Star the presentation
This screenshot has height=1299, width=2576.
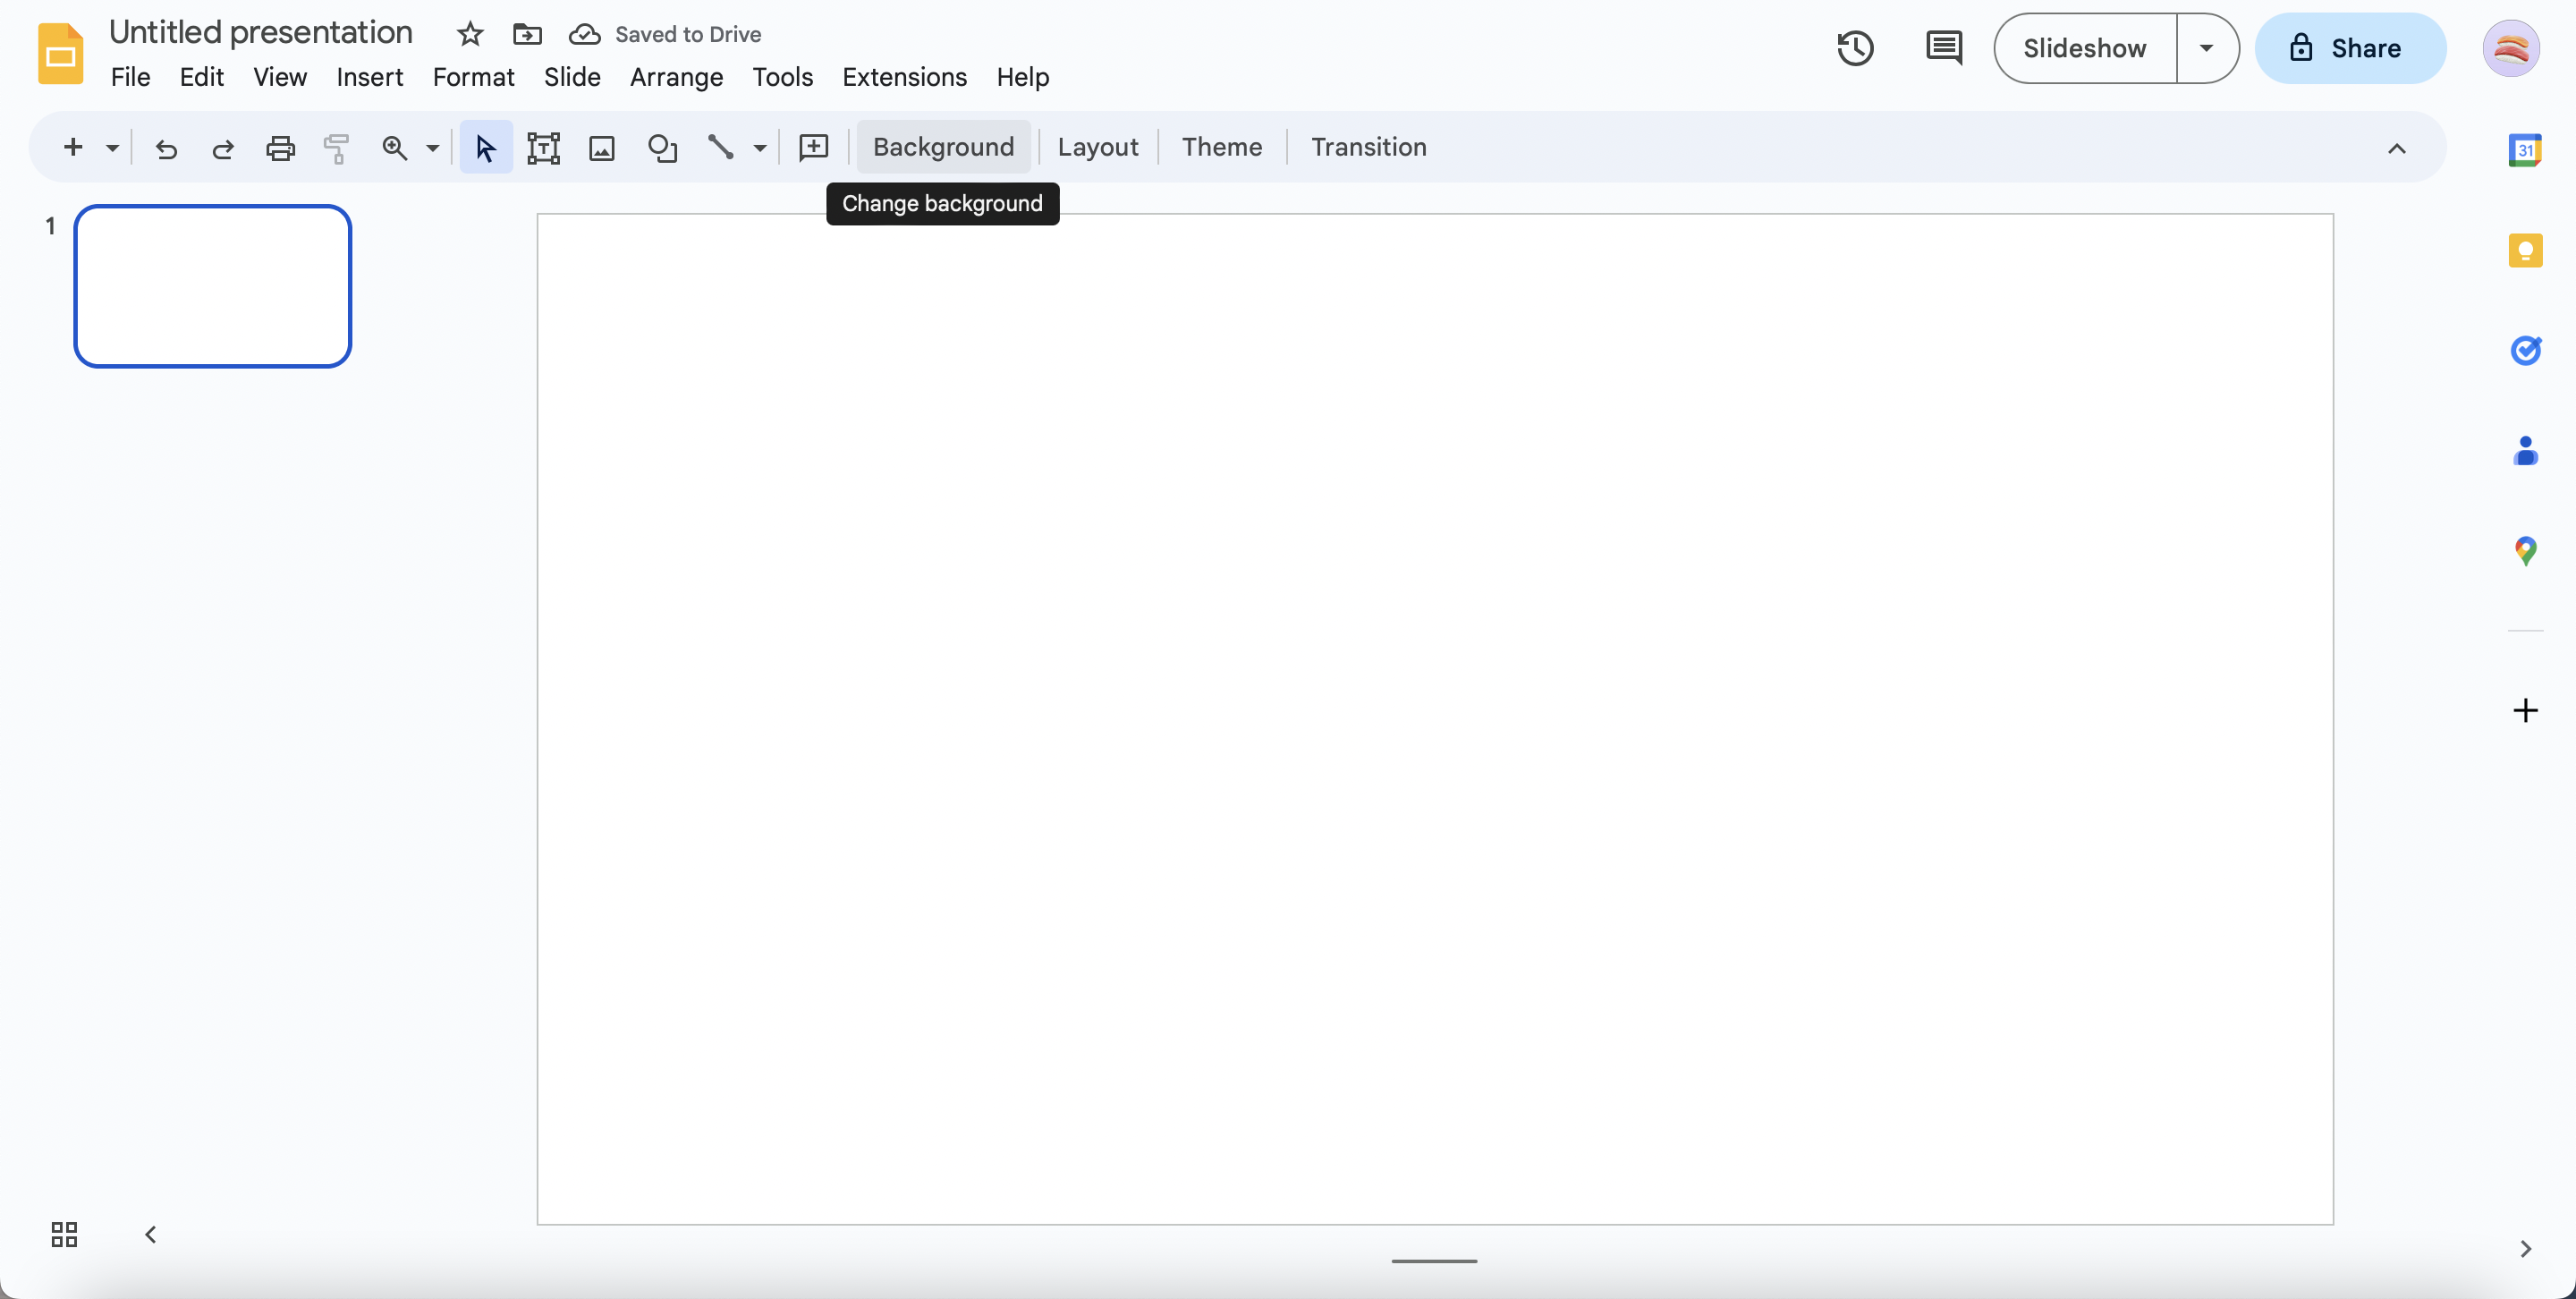click(468, 33)
